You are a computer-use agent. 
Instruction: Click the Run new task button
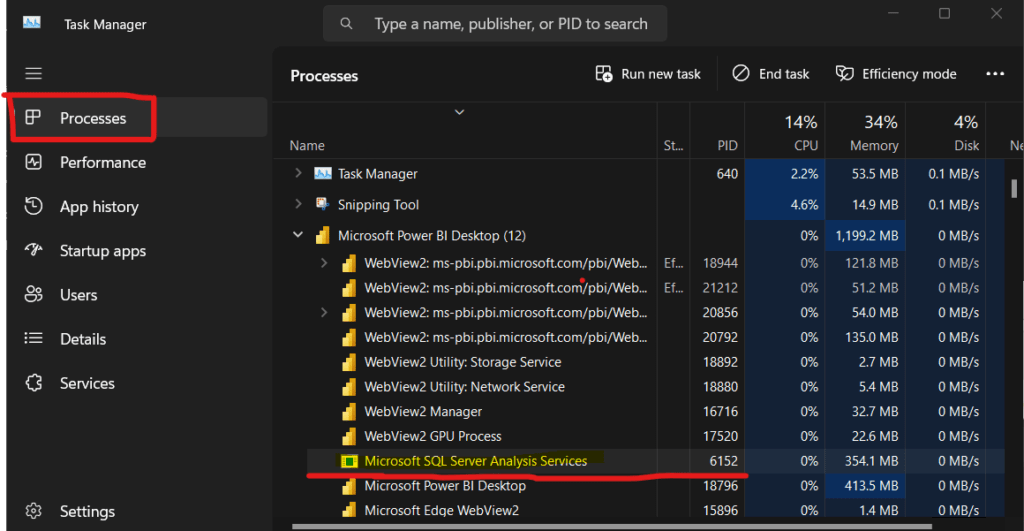648,74
